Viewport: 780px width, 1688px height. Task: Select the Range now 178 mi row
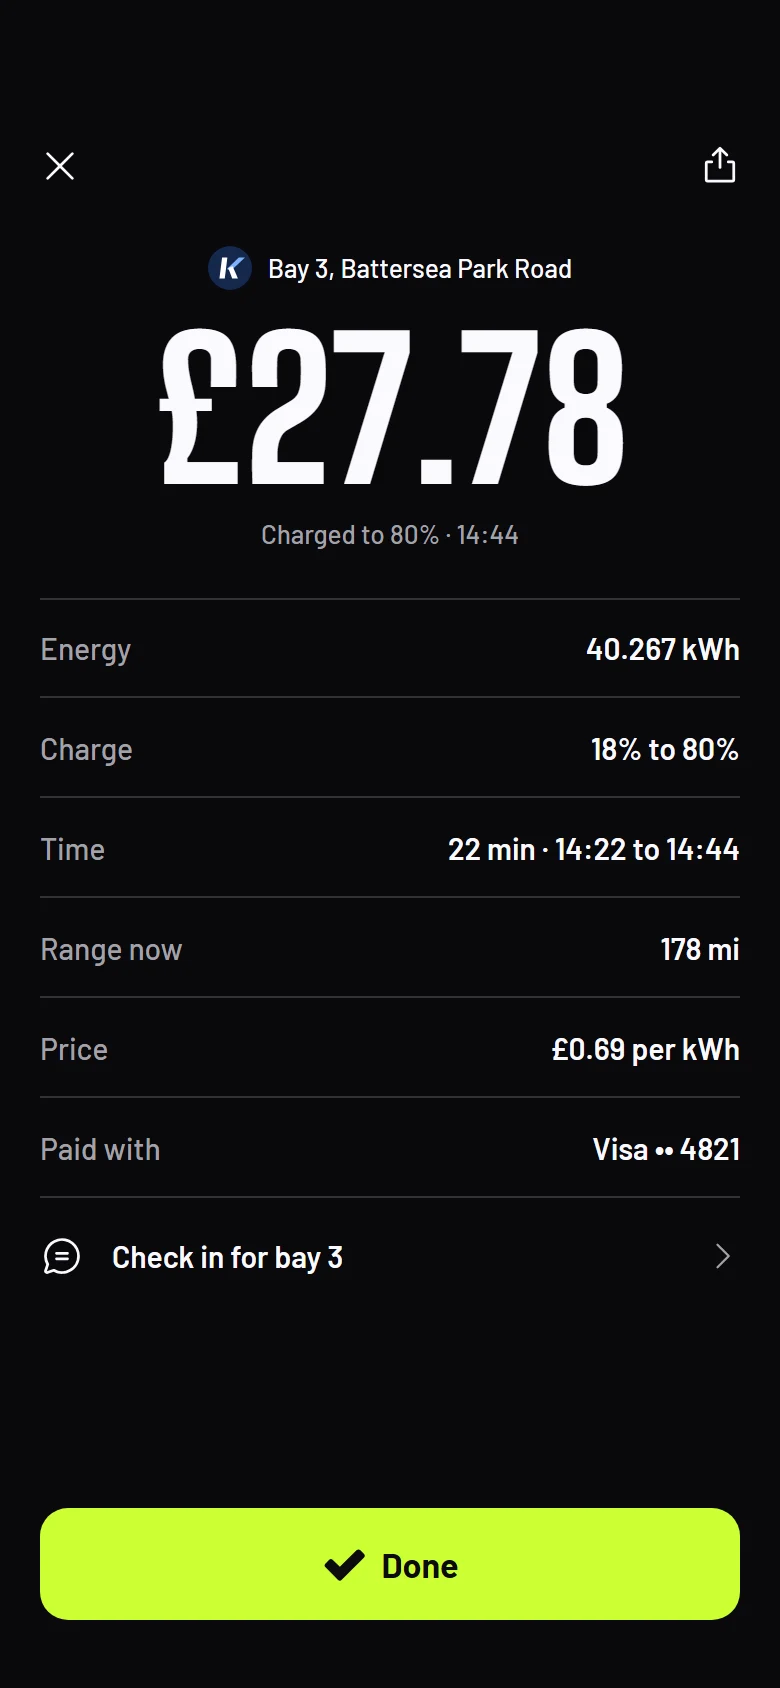pos(390,949)
